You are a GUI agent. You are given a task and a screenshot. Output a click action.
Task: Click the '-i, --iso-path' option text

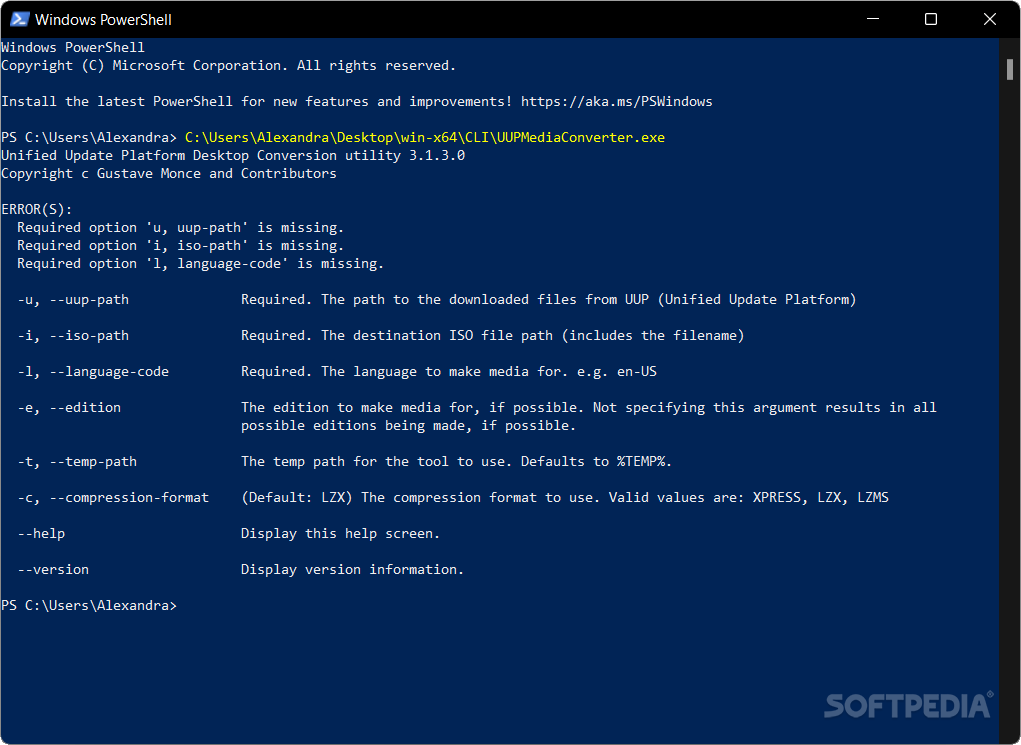(x=73, y=335)
